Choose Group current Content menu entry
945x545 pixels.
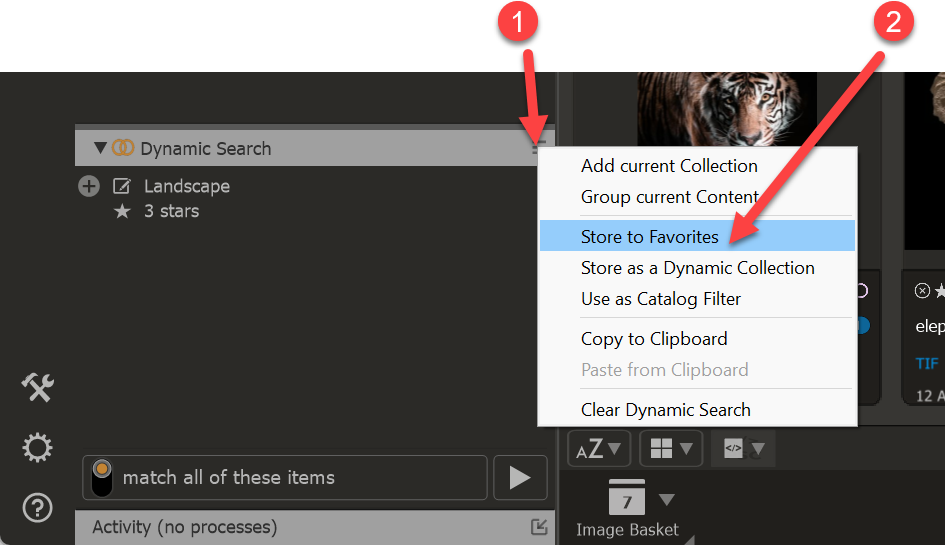tap(697, 197)
